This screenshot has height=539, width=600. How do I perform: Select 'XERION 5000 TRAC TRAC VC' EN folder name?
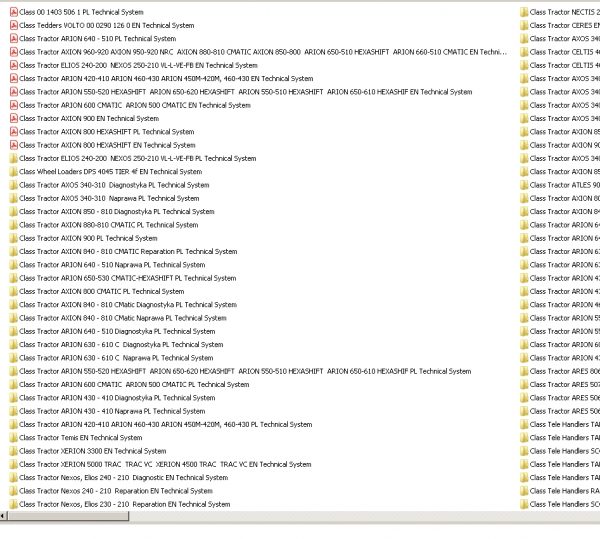(165, 464)
